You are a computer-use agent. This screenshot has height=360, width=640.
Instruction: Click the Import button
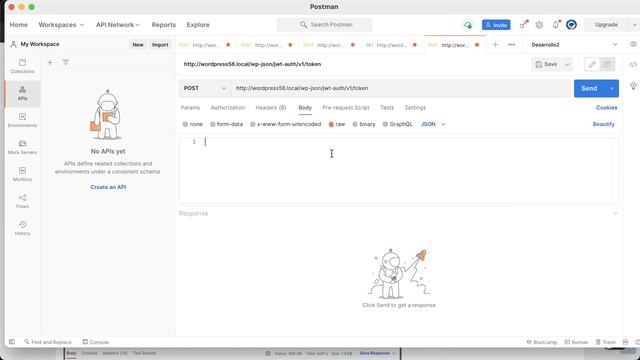[160, 44]
